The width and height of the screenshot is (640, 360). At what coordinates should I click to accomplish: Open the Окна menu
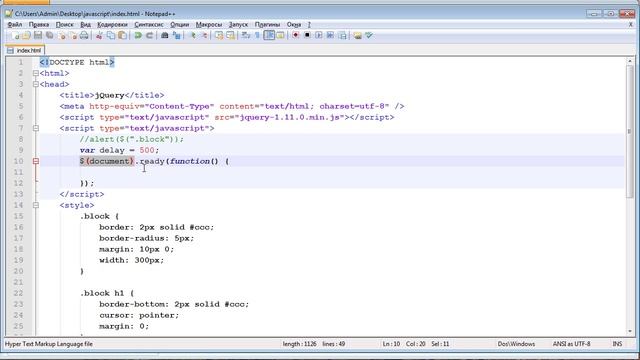[x=294, y=24]
